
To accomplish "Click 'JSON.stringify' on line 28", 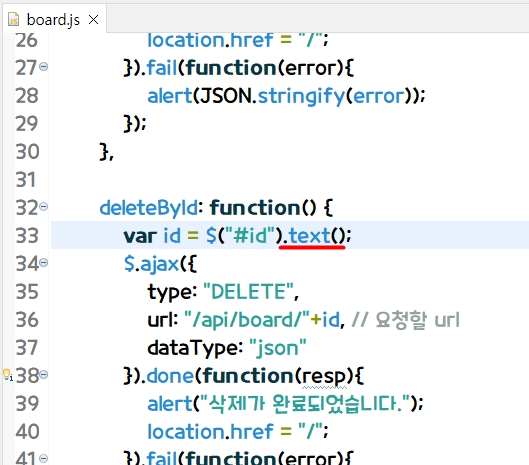I will pyautogui.click(x=272, y=96).
